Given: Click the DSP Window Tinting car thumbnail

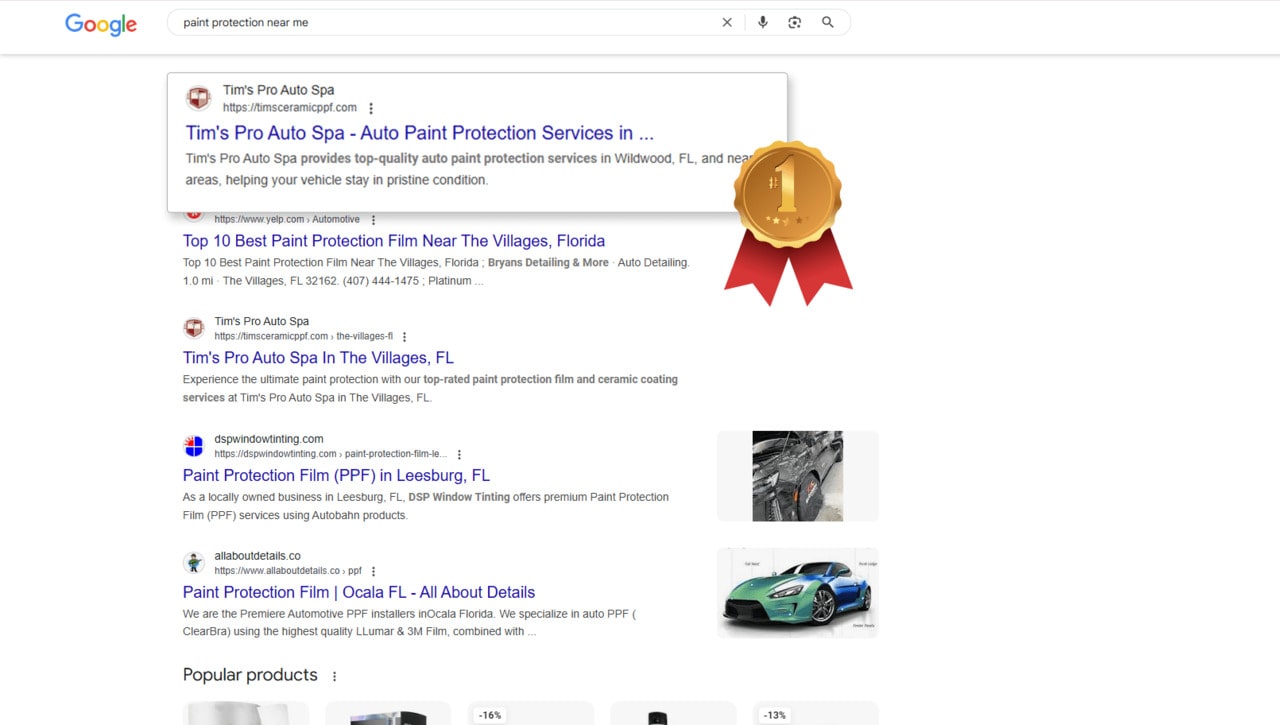Looking at the screenshot, I should point(798,476).
